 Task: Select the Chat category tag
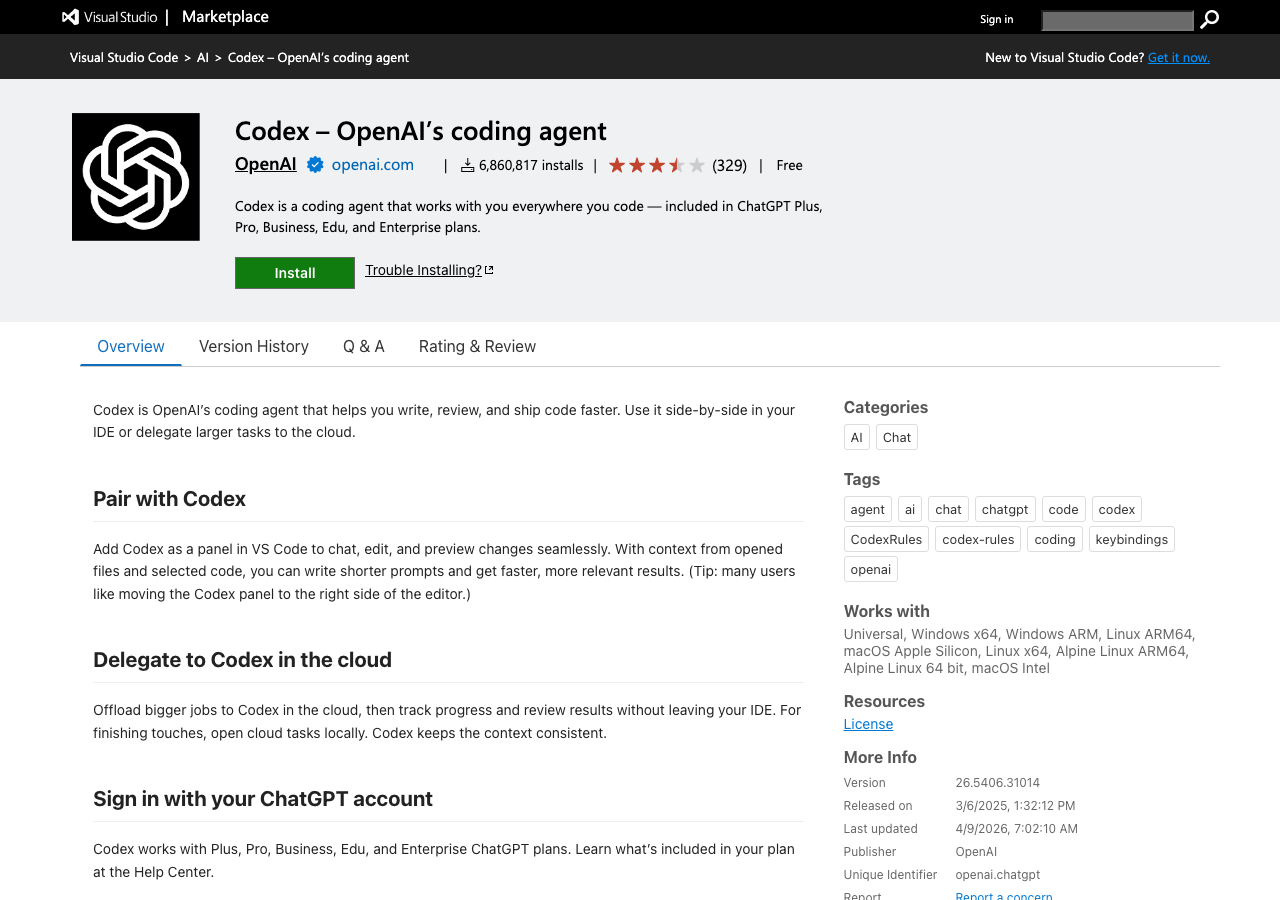point(897,437)
